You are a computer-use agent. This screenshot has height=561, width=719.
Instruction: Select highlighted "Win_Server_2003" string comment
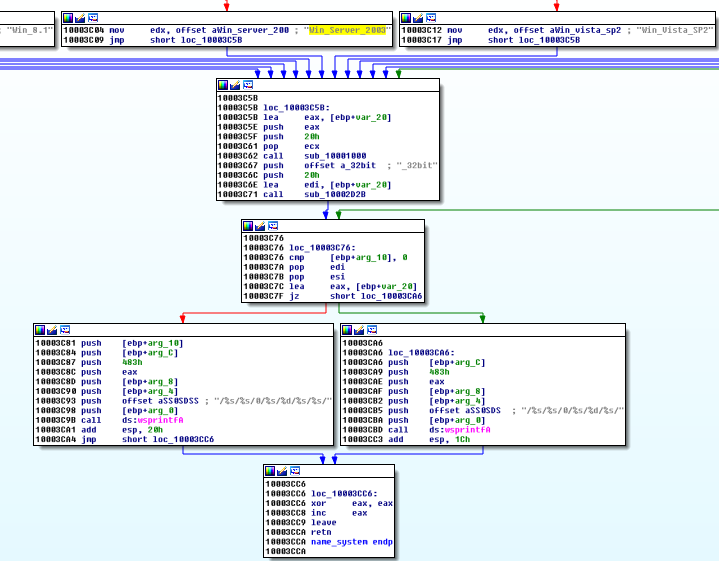click(x=347, y=30)
